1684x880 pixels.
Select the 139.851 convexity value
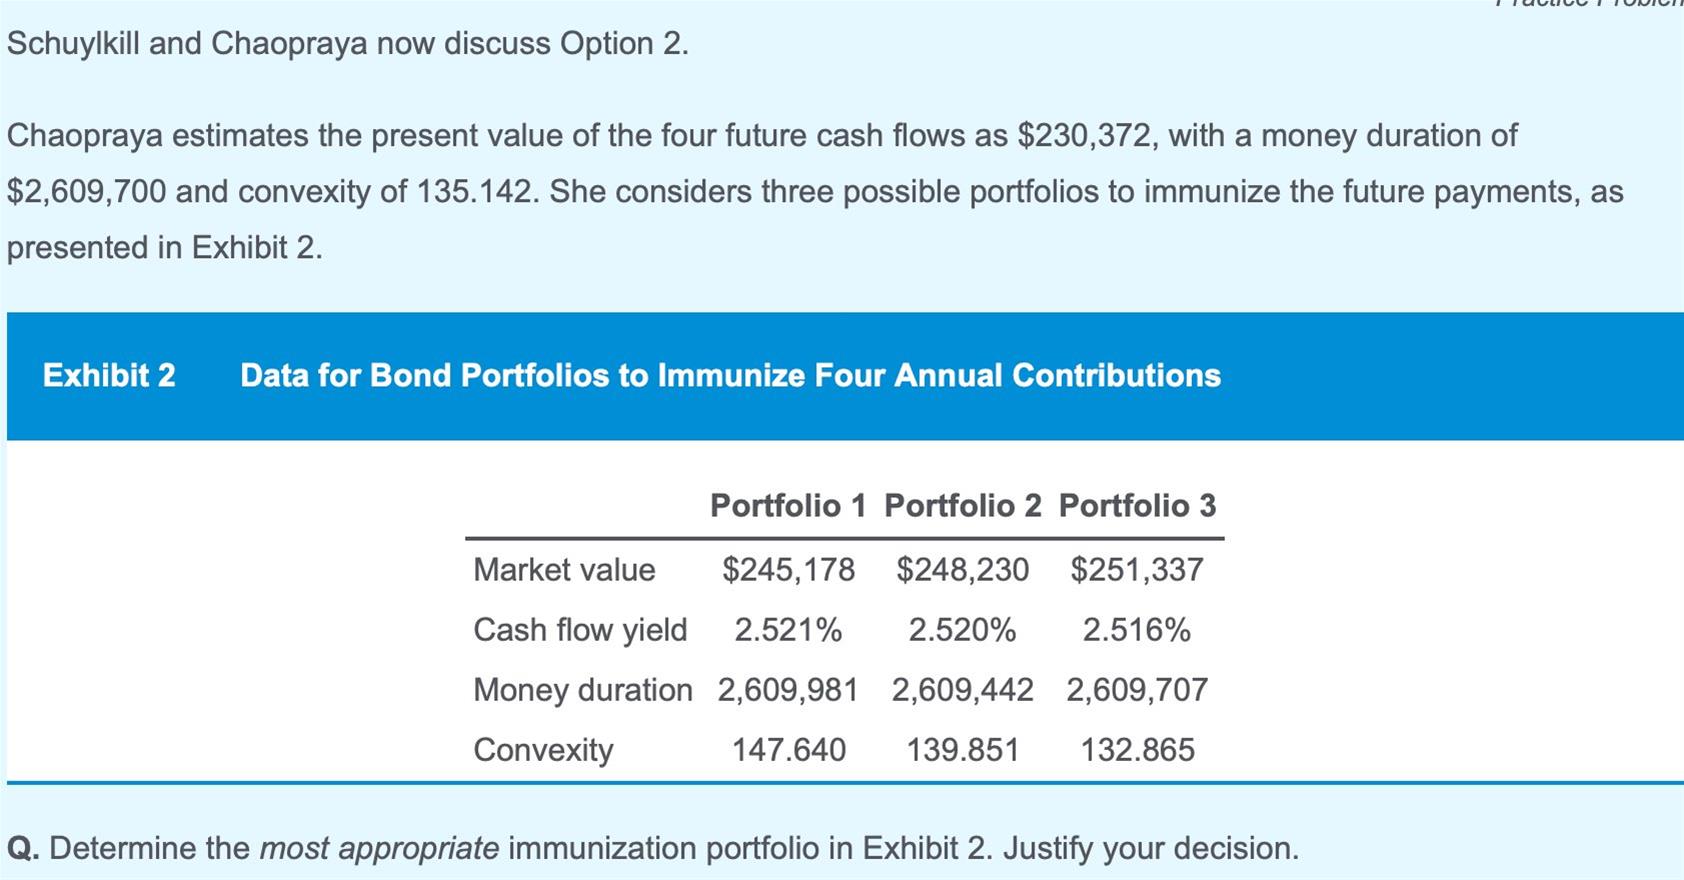[962, 750]
